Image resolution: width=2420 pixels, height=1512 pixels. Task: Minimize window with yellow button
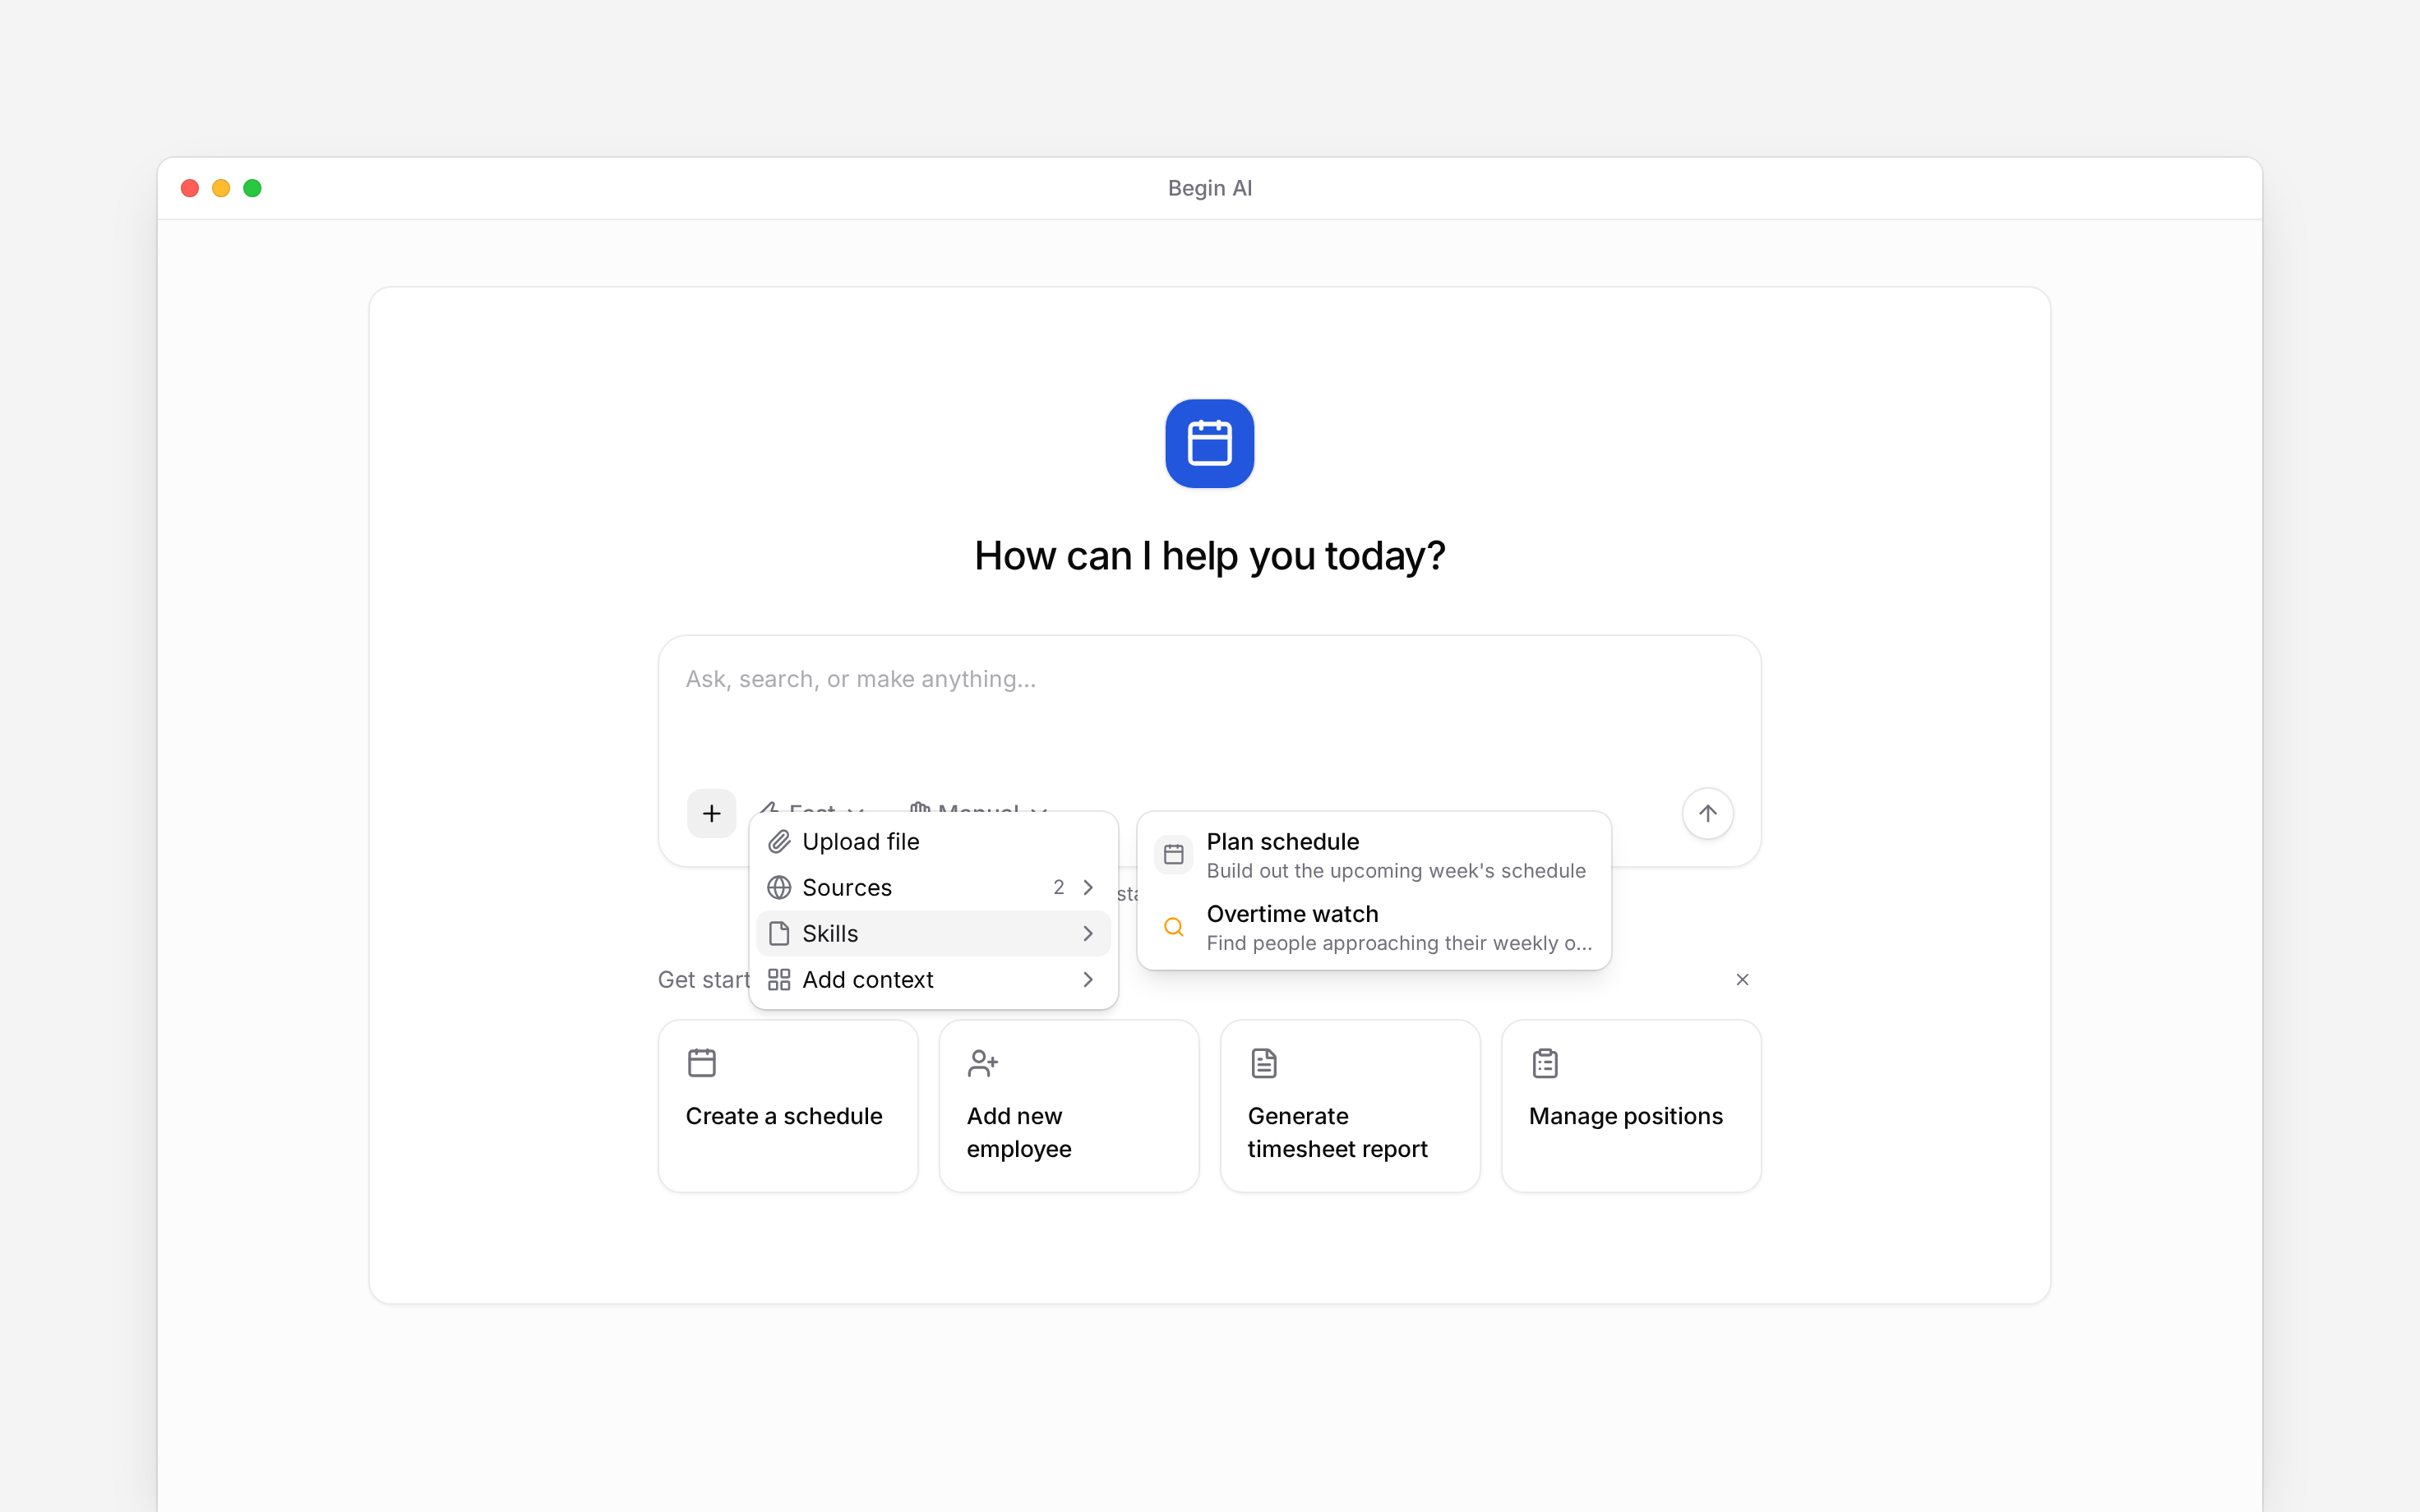pos(221,188)
